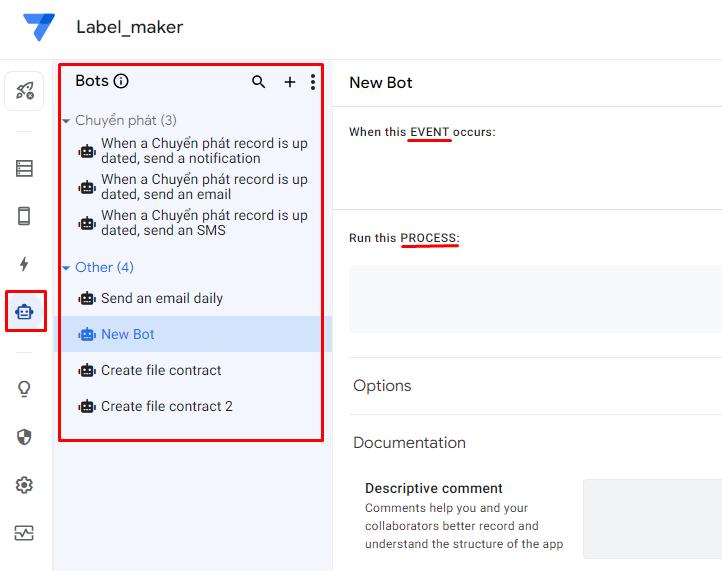The height and width of the screenshot is (571, 722).
Task: Add a new bot with plus icon
Action: coord(290,82)
